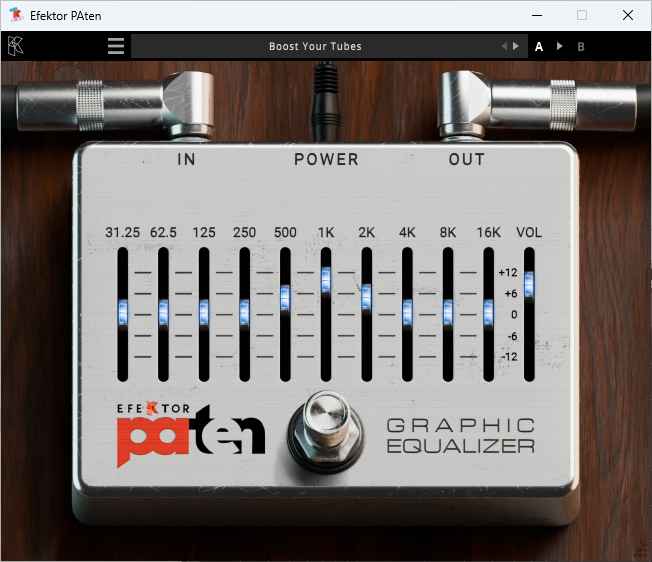Click the 1K band slider knob

point(326,281)
